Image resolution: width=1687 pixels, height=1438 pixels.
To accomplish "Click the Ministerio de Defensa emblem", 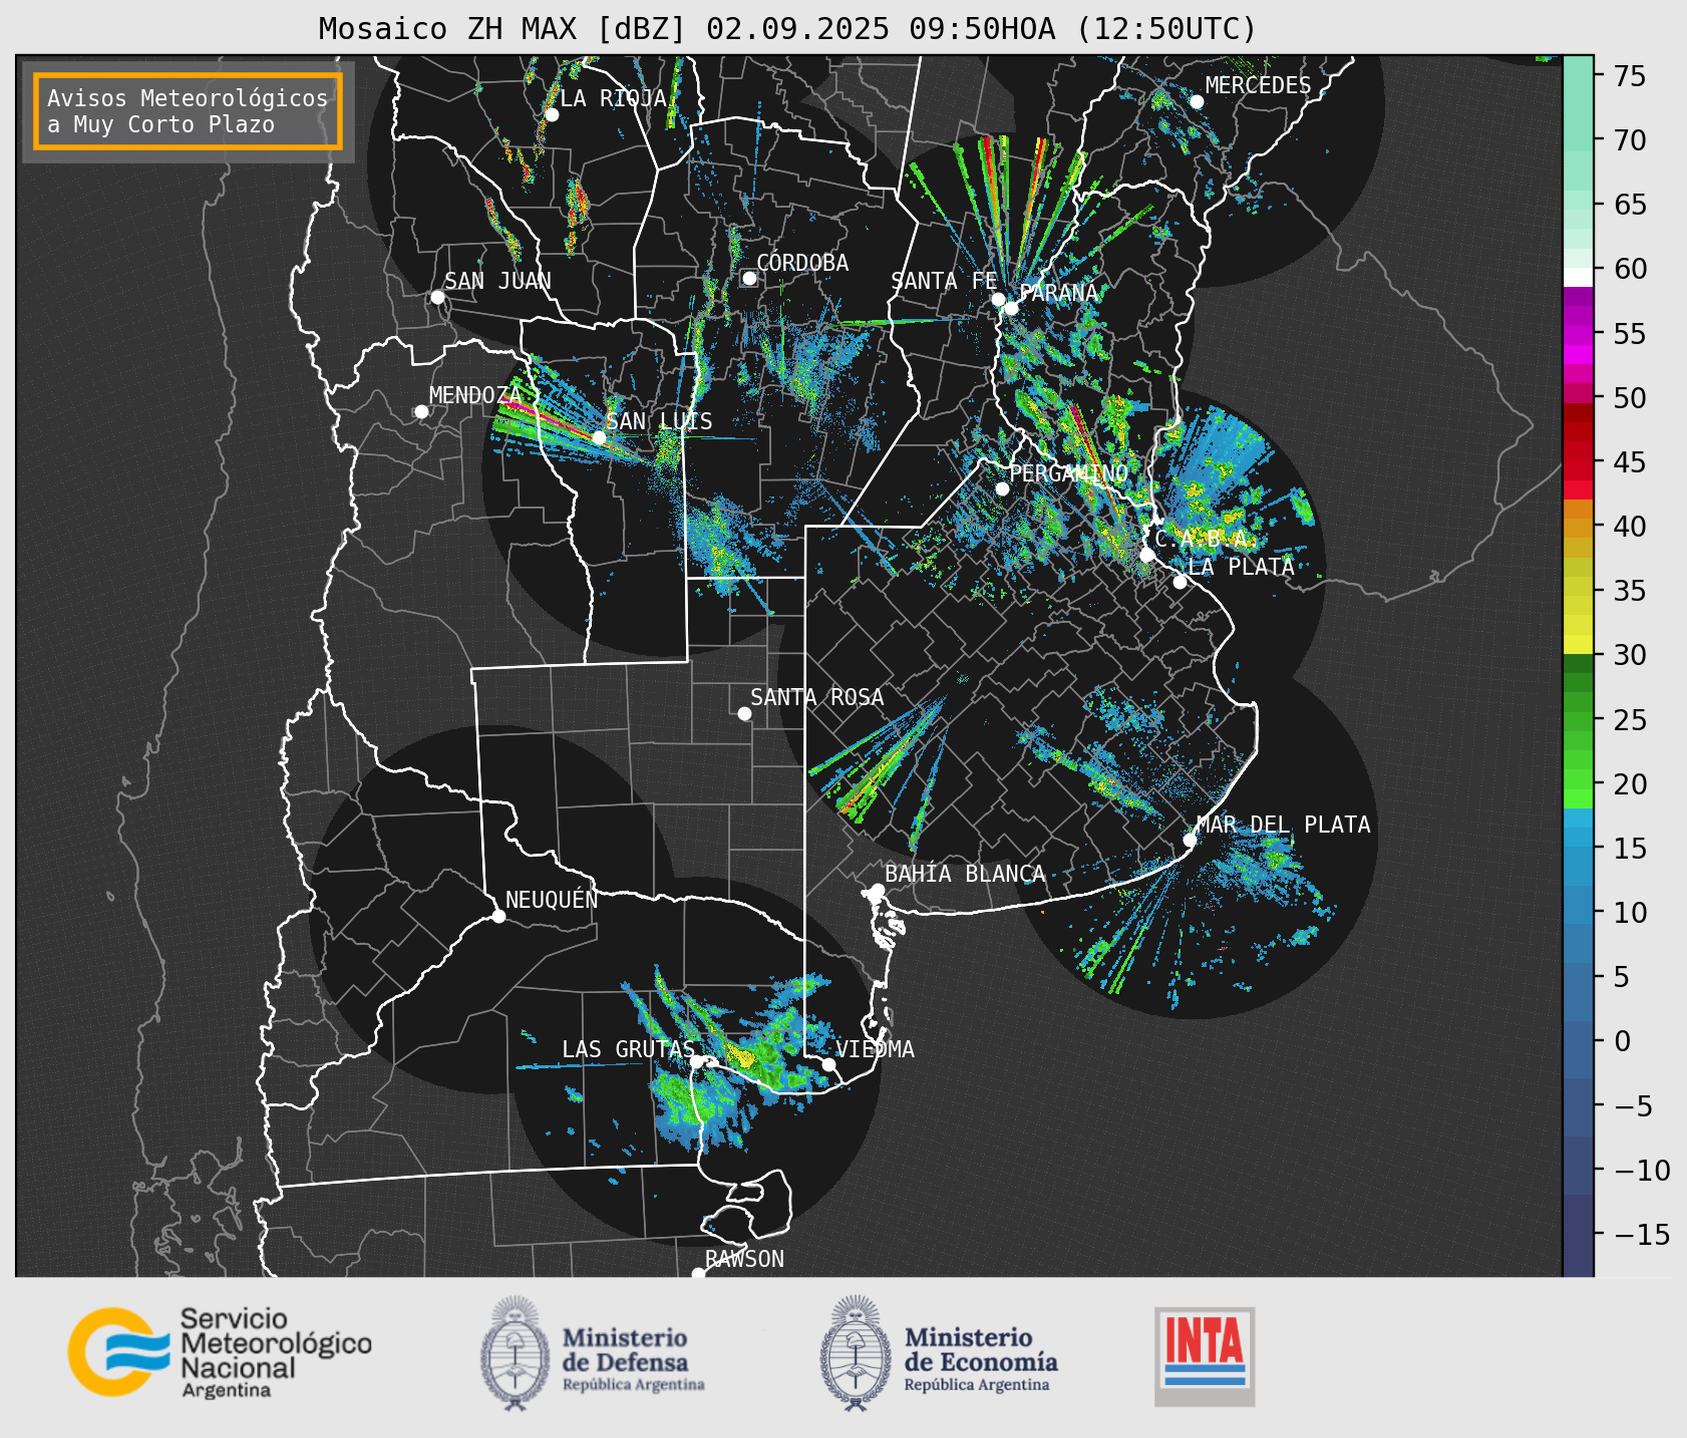I will click(x=514, y=1353).
